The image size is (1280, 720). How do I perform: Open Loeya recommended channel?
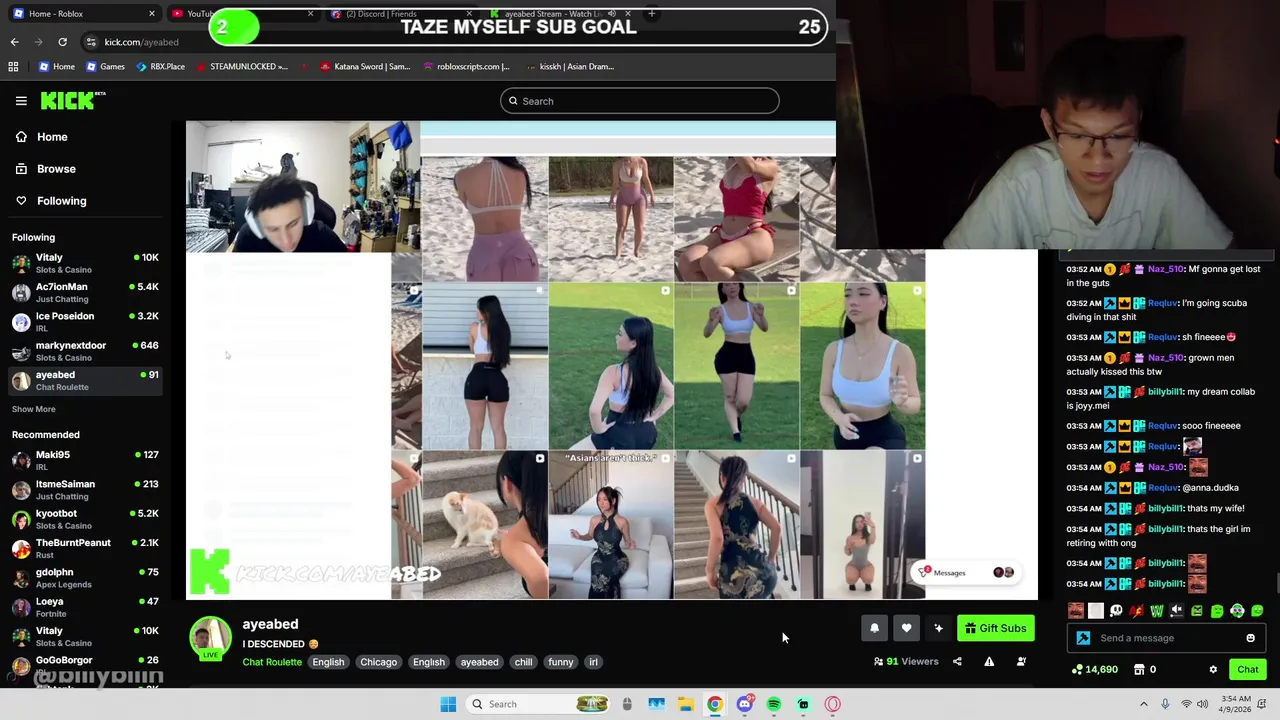tap(85, 607)
